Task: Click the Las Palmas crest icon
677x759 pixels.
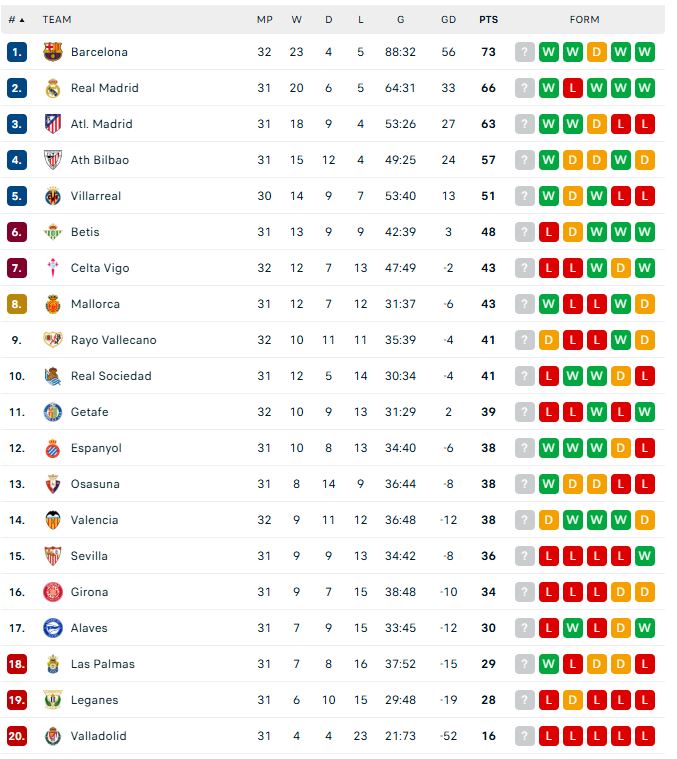Action: pos(53,664)
